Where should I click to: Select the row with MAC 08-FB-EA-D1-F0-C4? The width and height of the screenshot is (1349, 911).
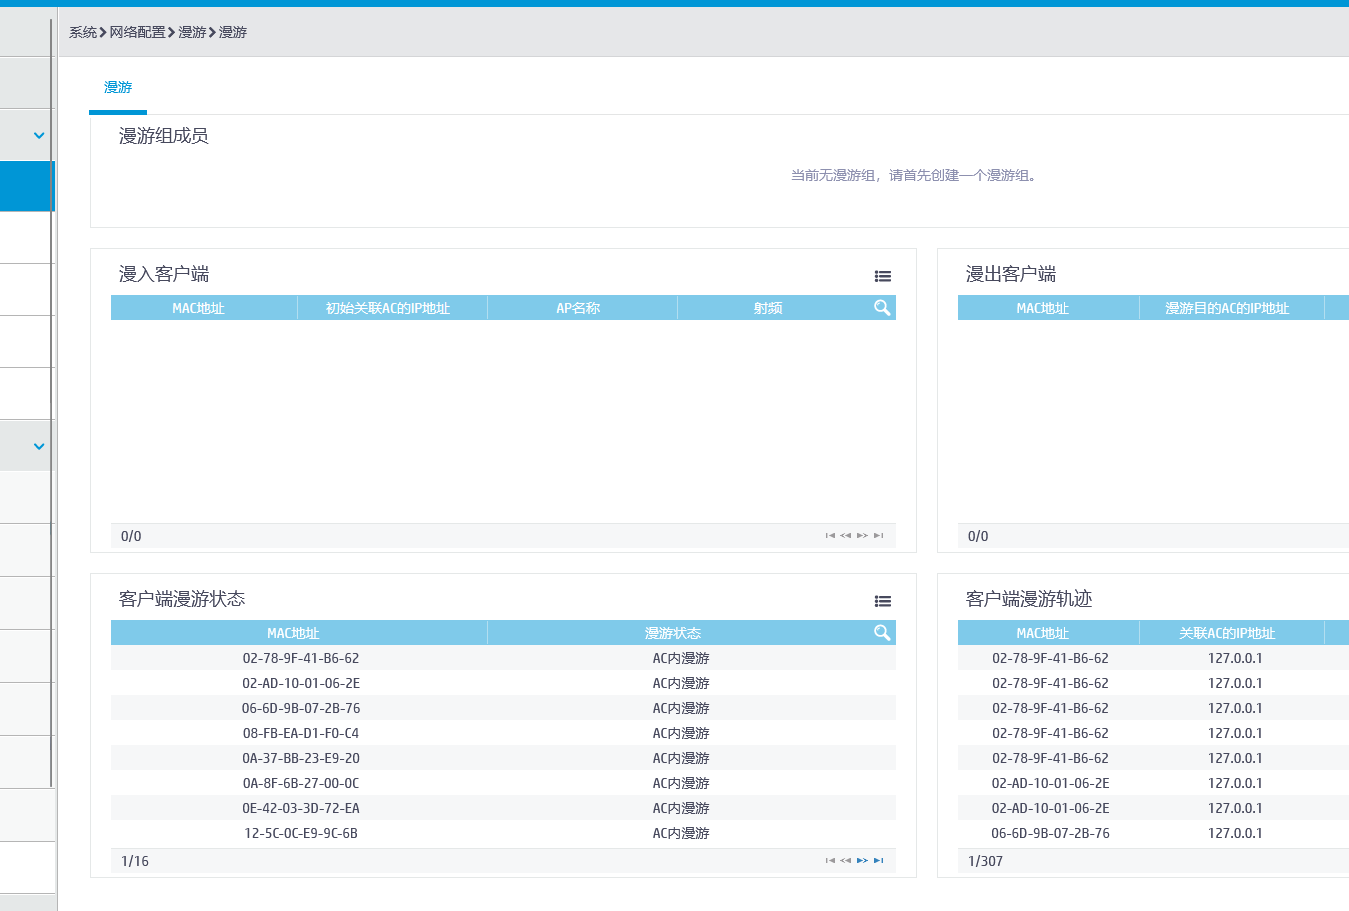point(301,733)
